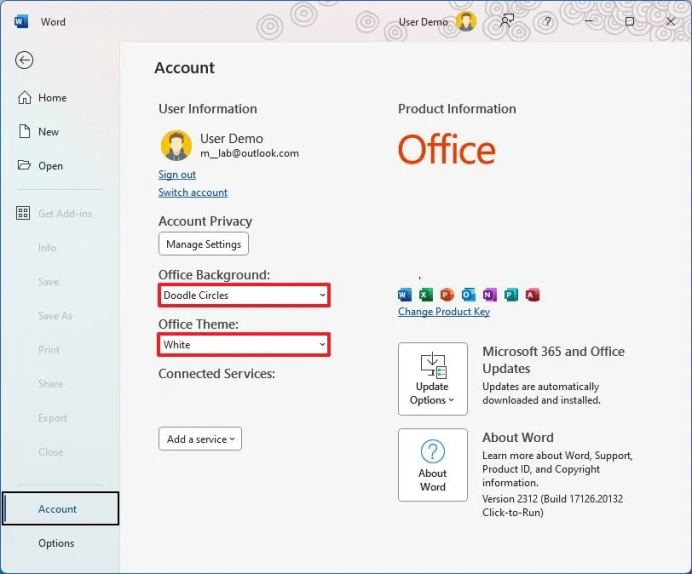Open the Office Background dropdown

[244, 295]
